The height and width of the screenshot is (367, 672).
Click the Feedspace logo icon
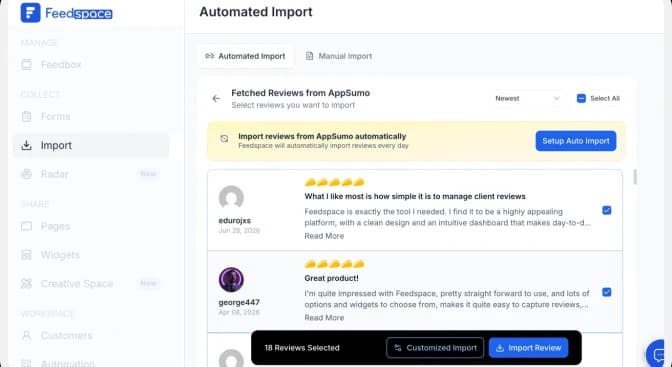(x=30, y=13)
